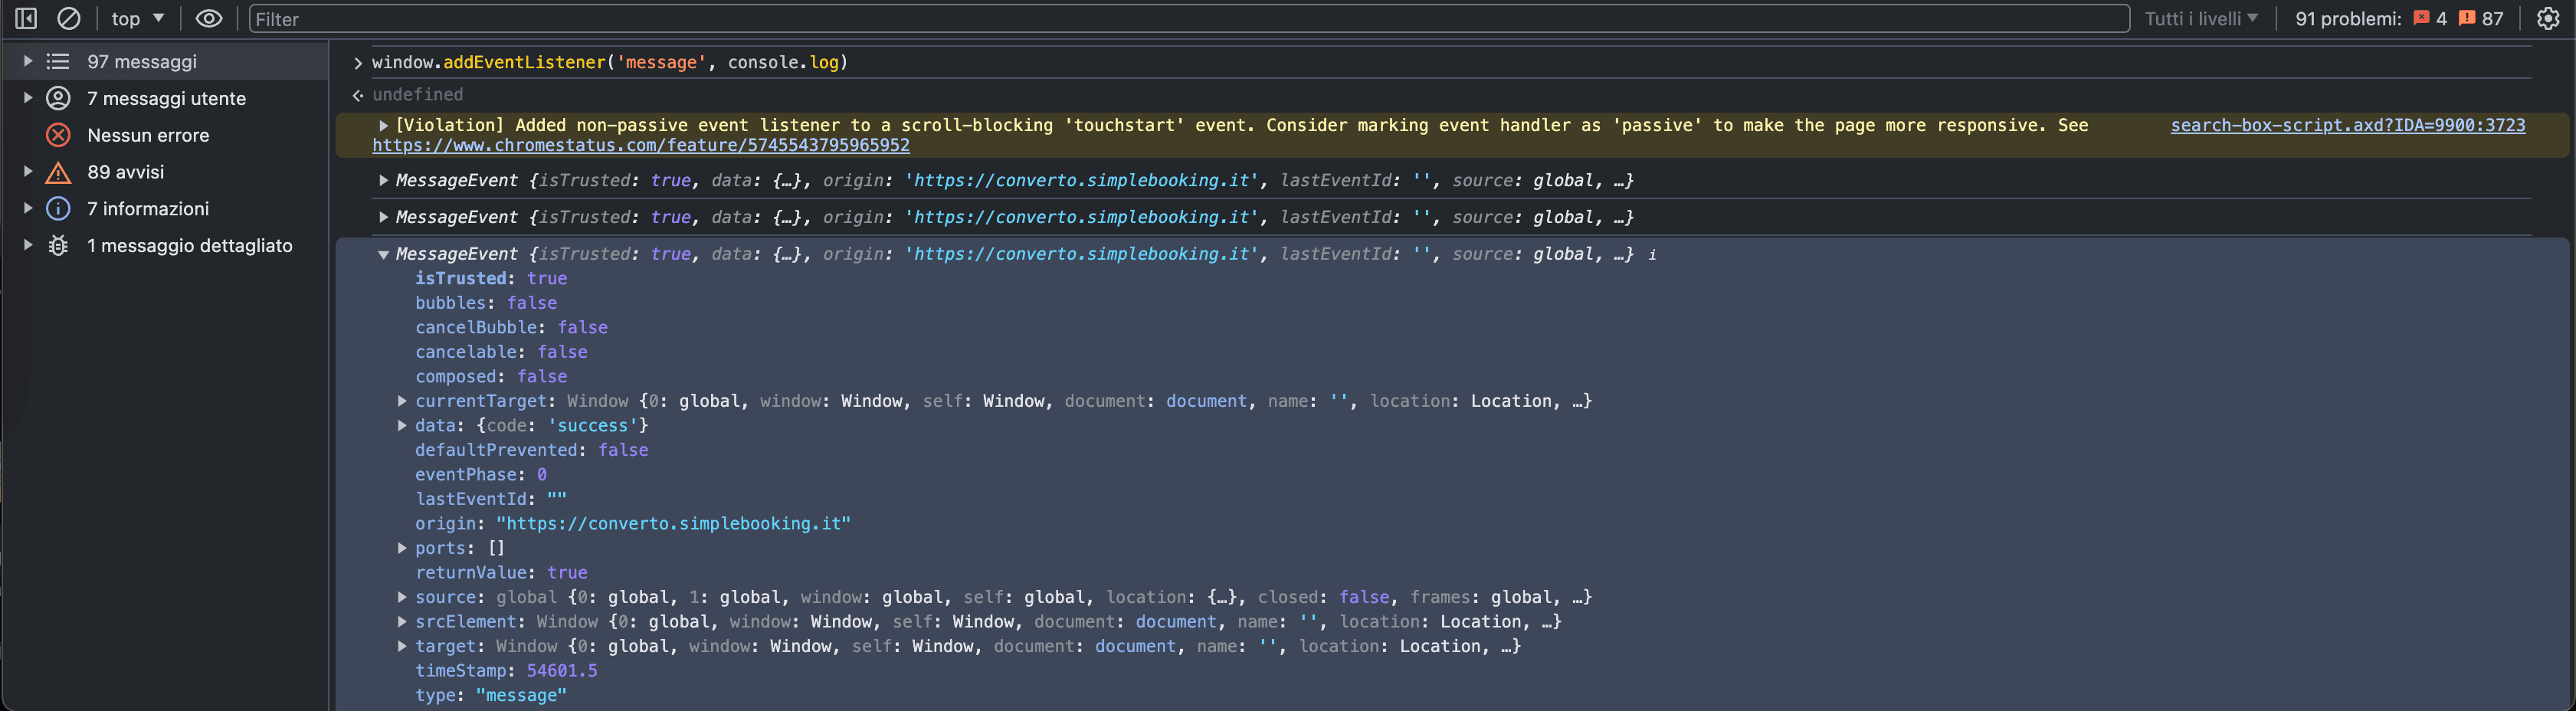Click the isTrusted: true property line
Screen dimensions: 2576x711
[x=491, y=278]
